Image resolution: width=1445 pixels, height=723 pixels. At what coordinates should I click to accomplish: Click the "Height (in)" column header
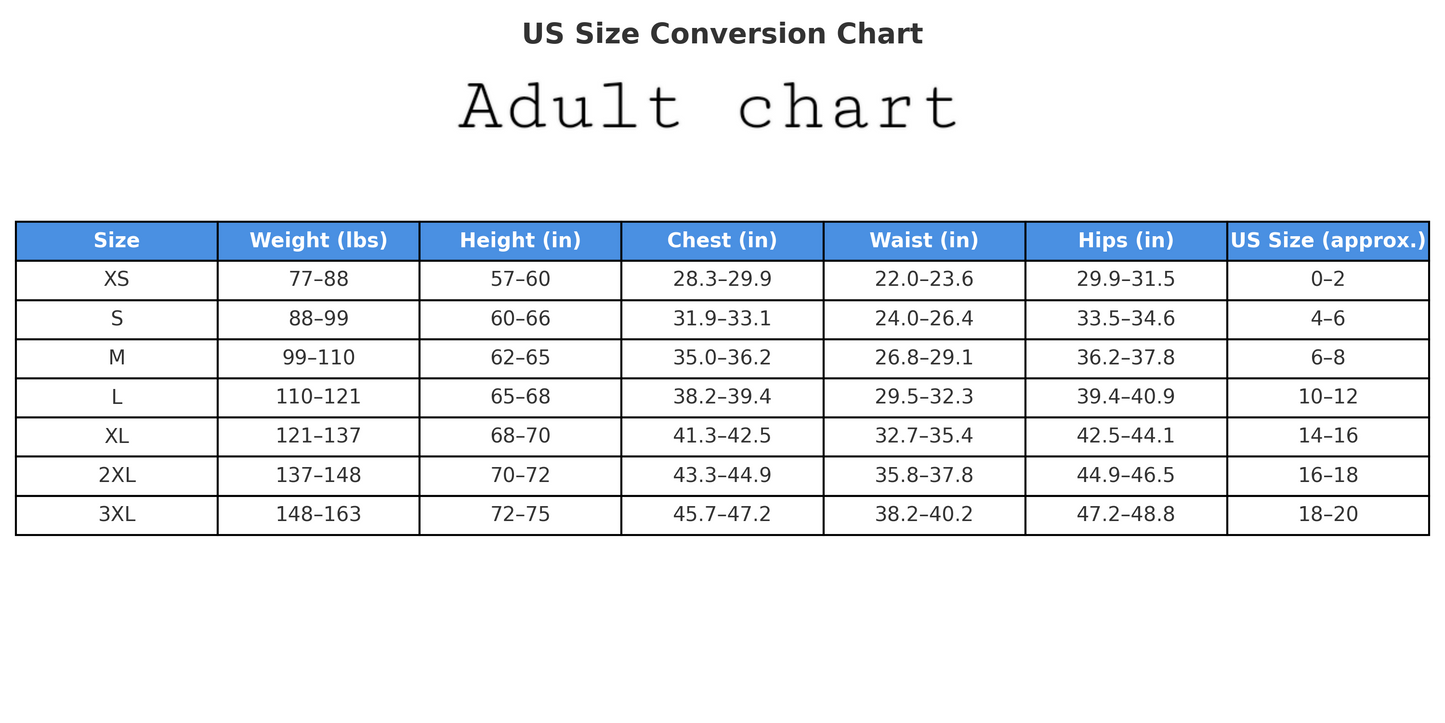point(520,241)
